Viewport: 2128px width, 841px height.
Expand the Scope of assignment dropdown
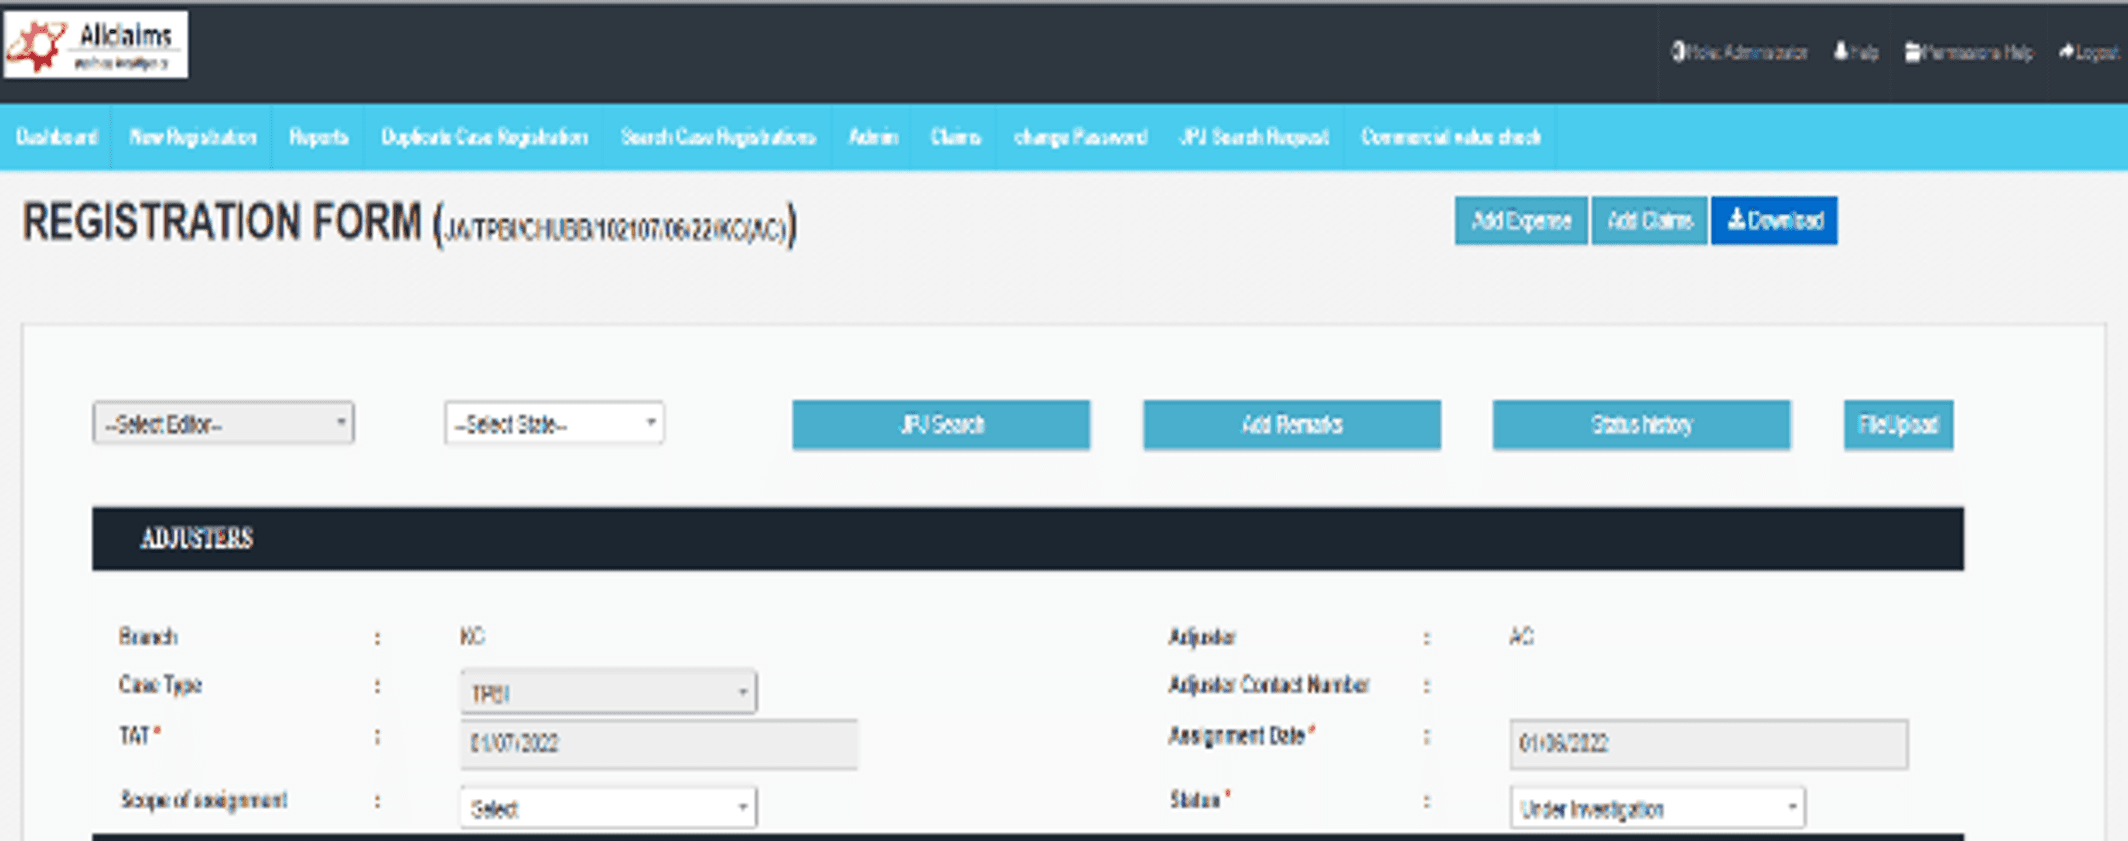608,808
